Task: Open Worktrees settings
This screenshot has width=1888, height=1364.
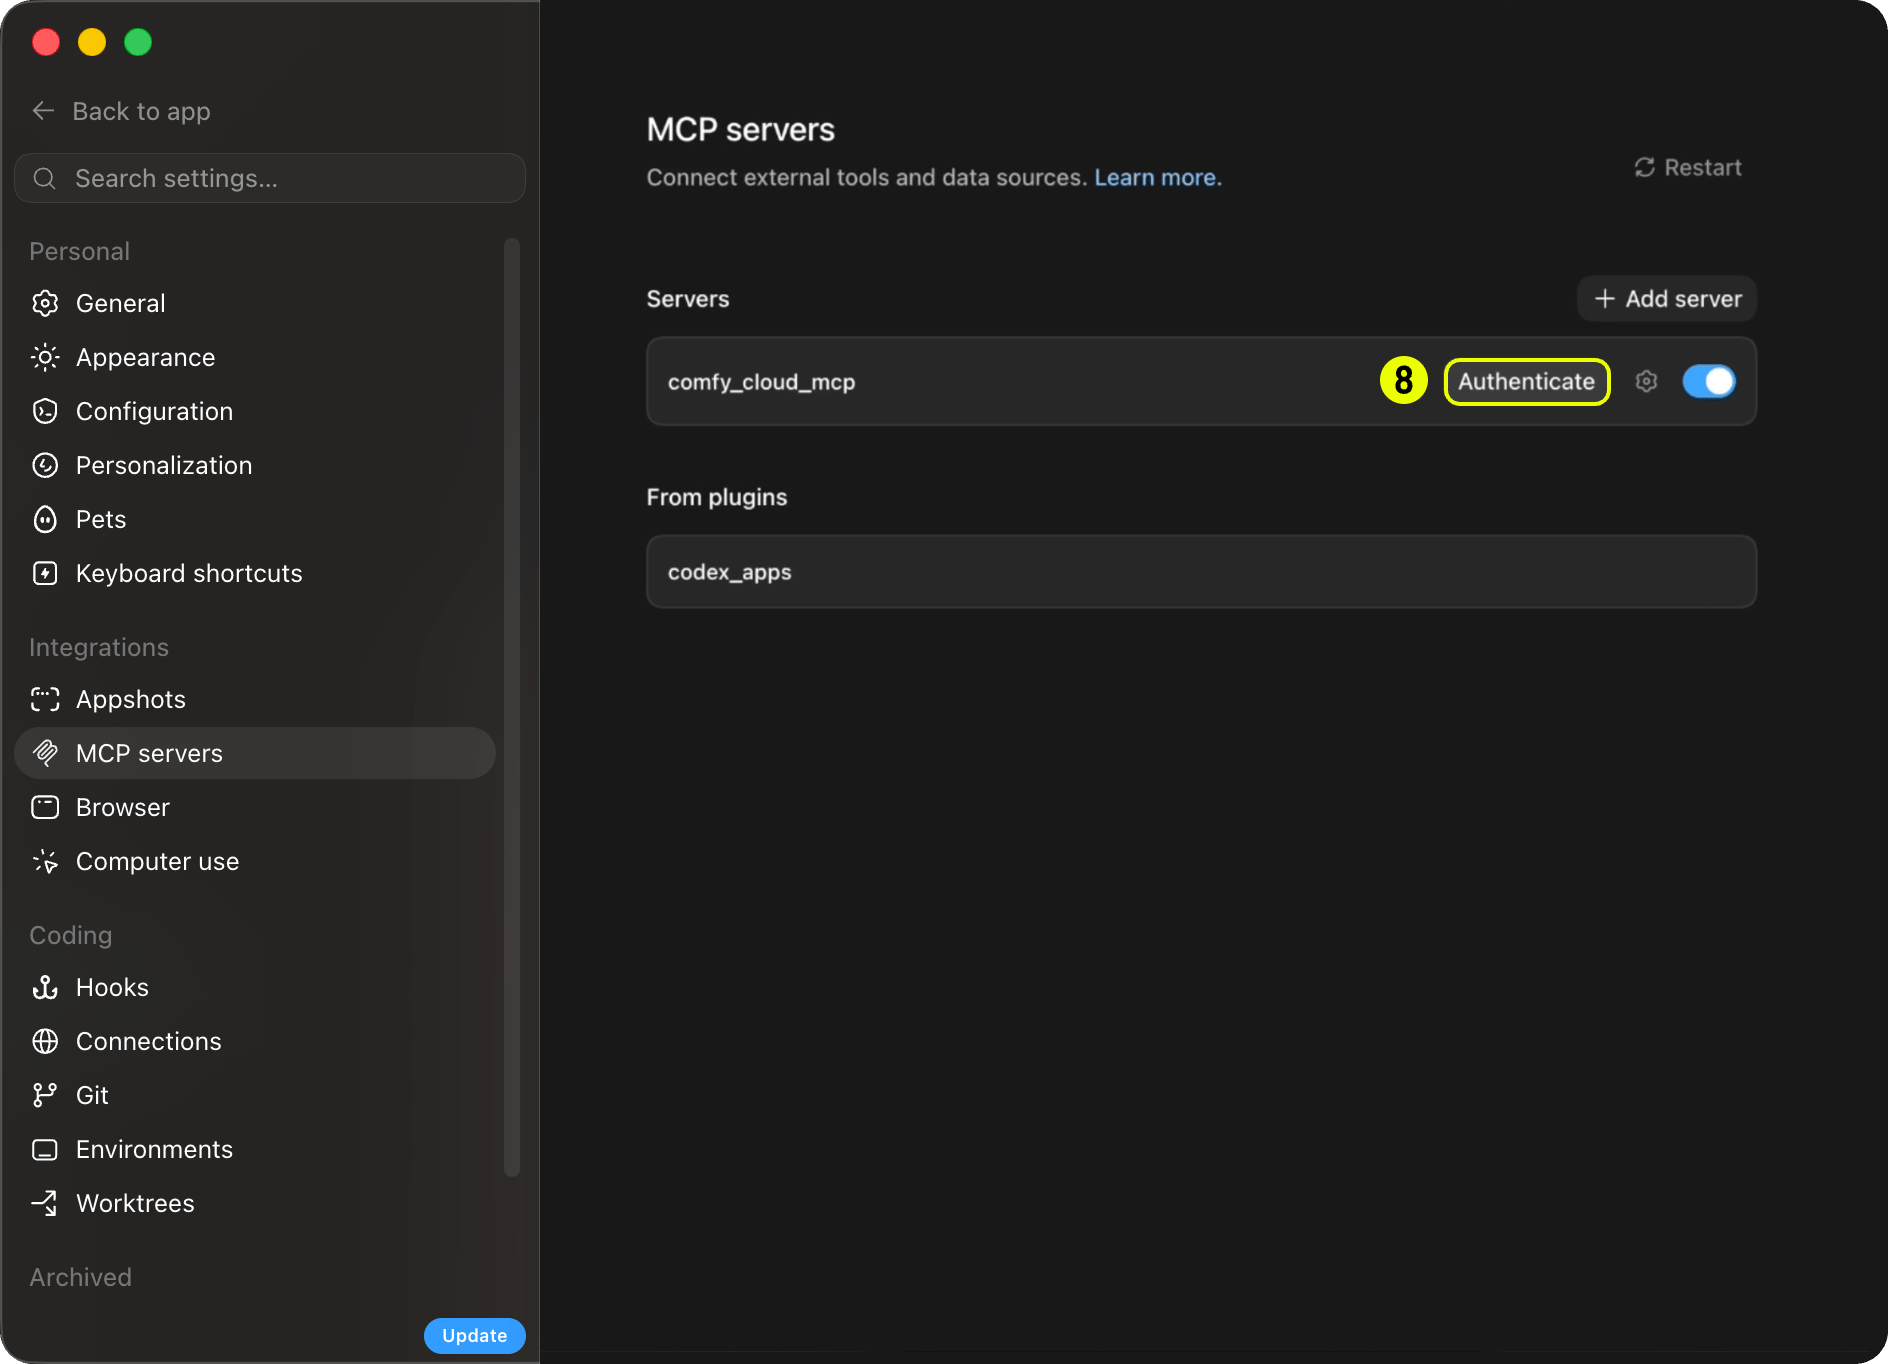Action: tap(255, 1203)
